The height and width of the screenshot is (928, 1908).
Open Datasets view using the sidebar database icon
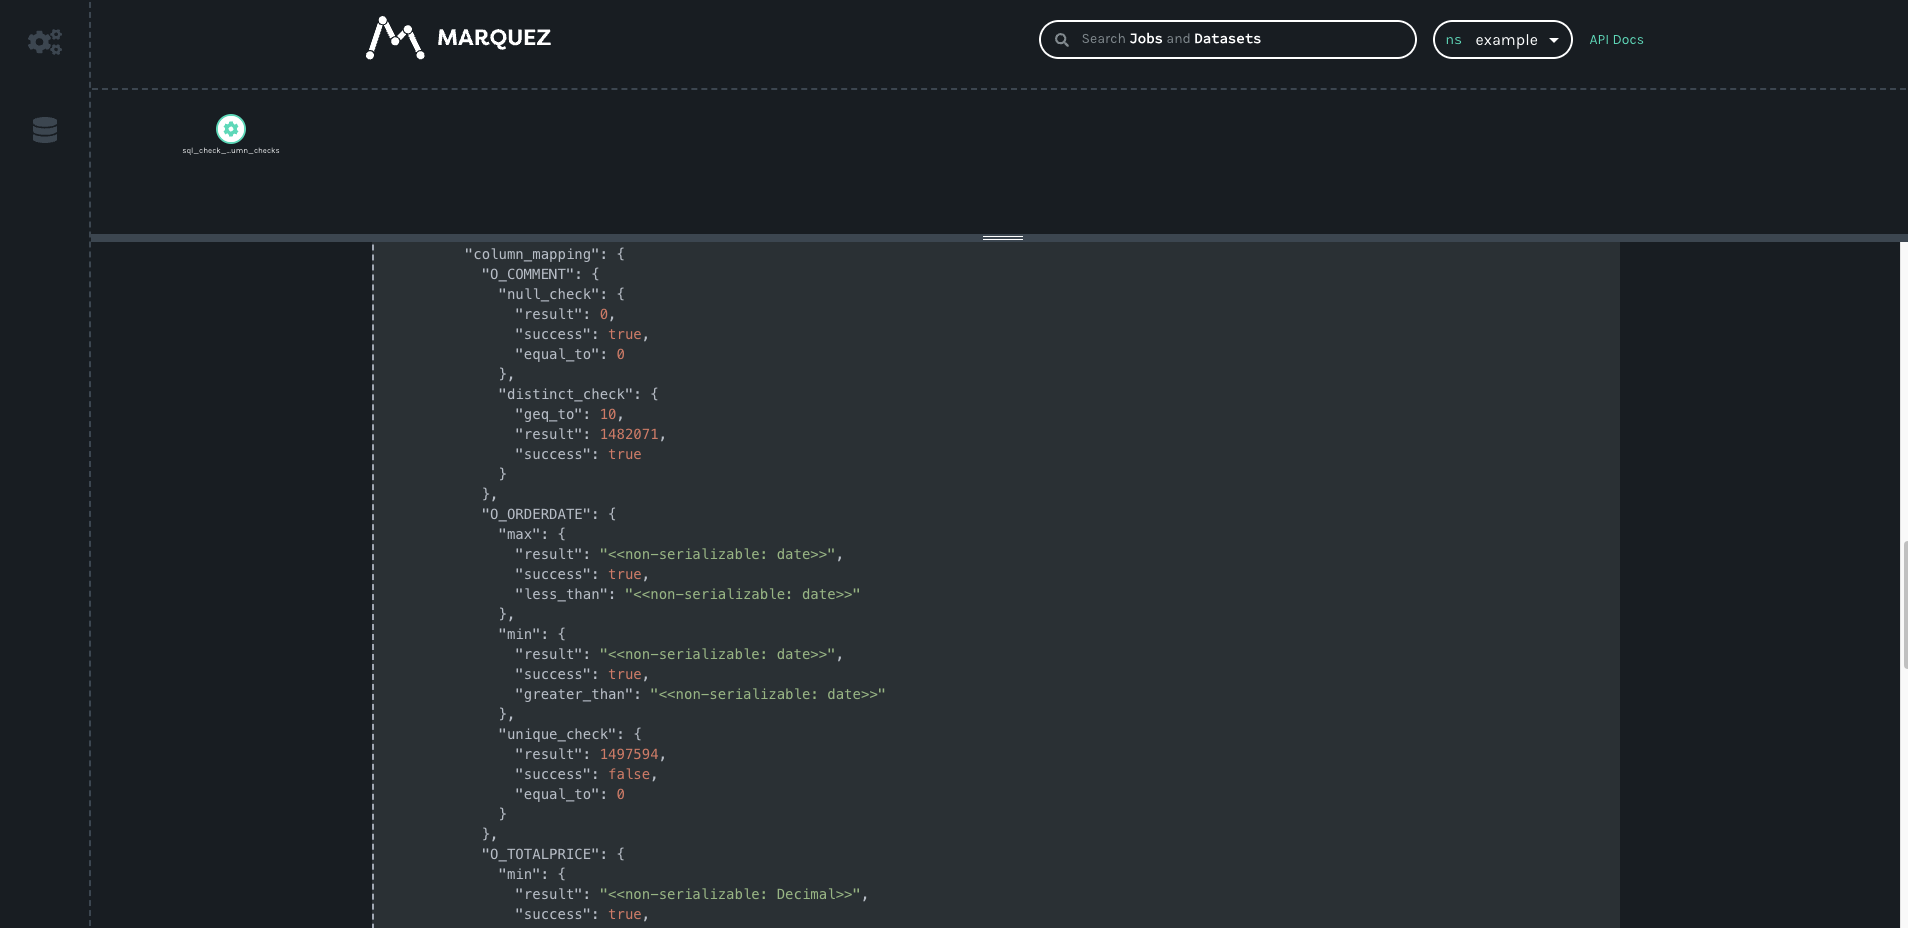coord(45,130)
